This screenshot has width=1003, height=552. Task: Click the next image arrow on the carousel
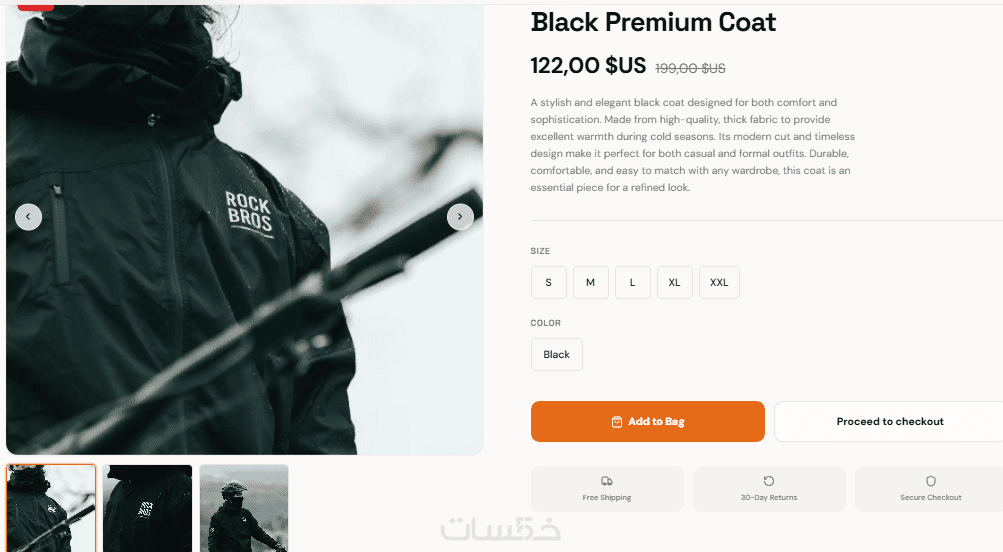[460, 217]
